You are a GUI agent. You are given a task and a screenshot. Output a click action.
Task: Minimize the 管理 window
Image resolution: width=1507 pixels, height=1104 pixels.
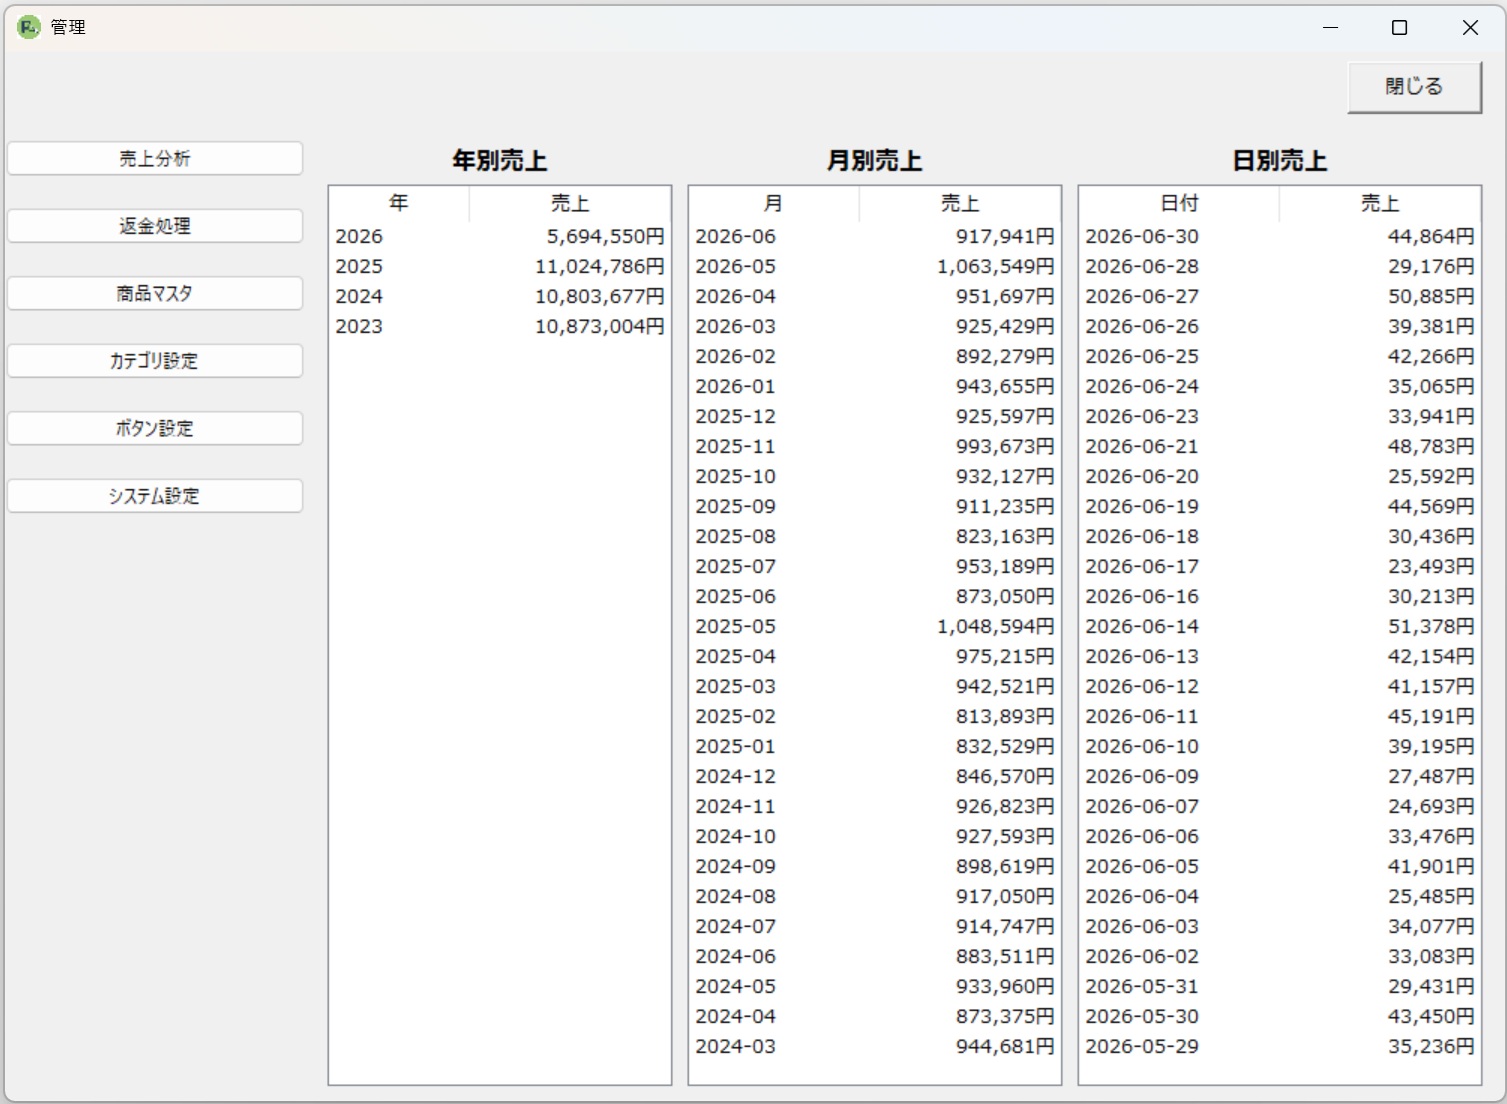click(1329, 28)
